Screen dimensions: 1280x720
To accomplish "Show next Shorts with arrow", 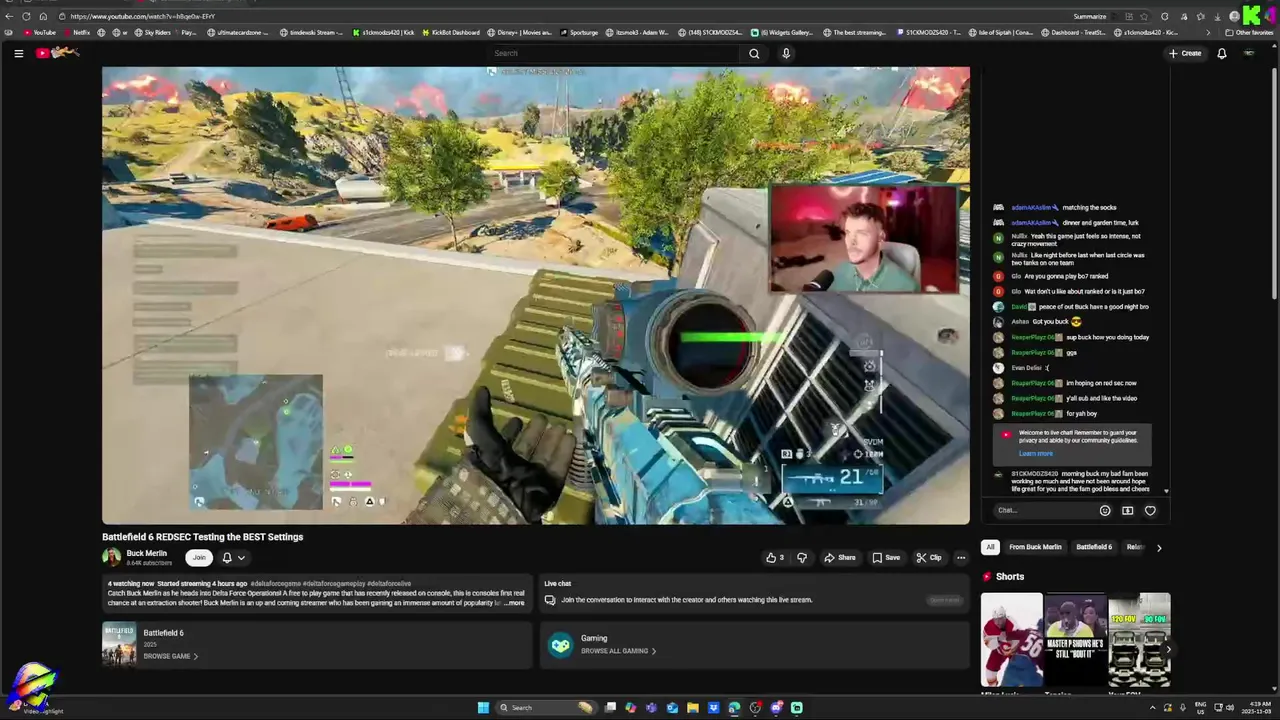I will [1167, 649].
